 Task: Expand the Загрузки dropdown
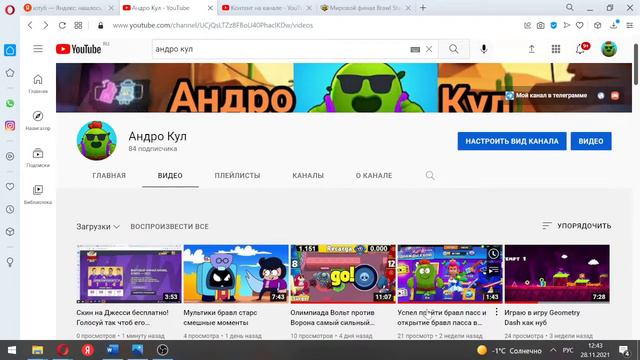point(98,227)
